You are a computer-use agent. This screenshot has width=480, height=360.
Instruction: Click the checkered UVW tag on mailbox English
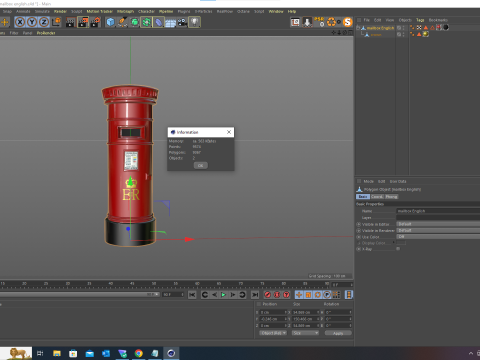(419, 28)
